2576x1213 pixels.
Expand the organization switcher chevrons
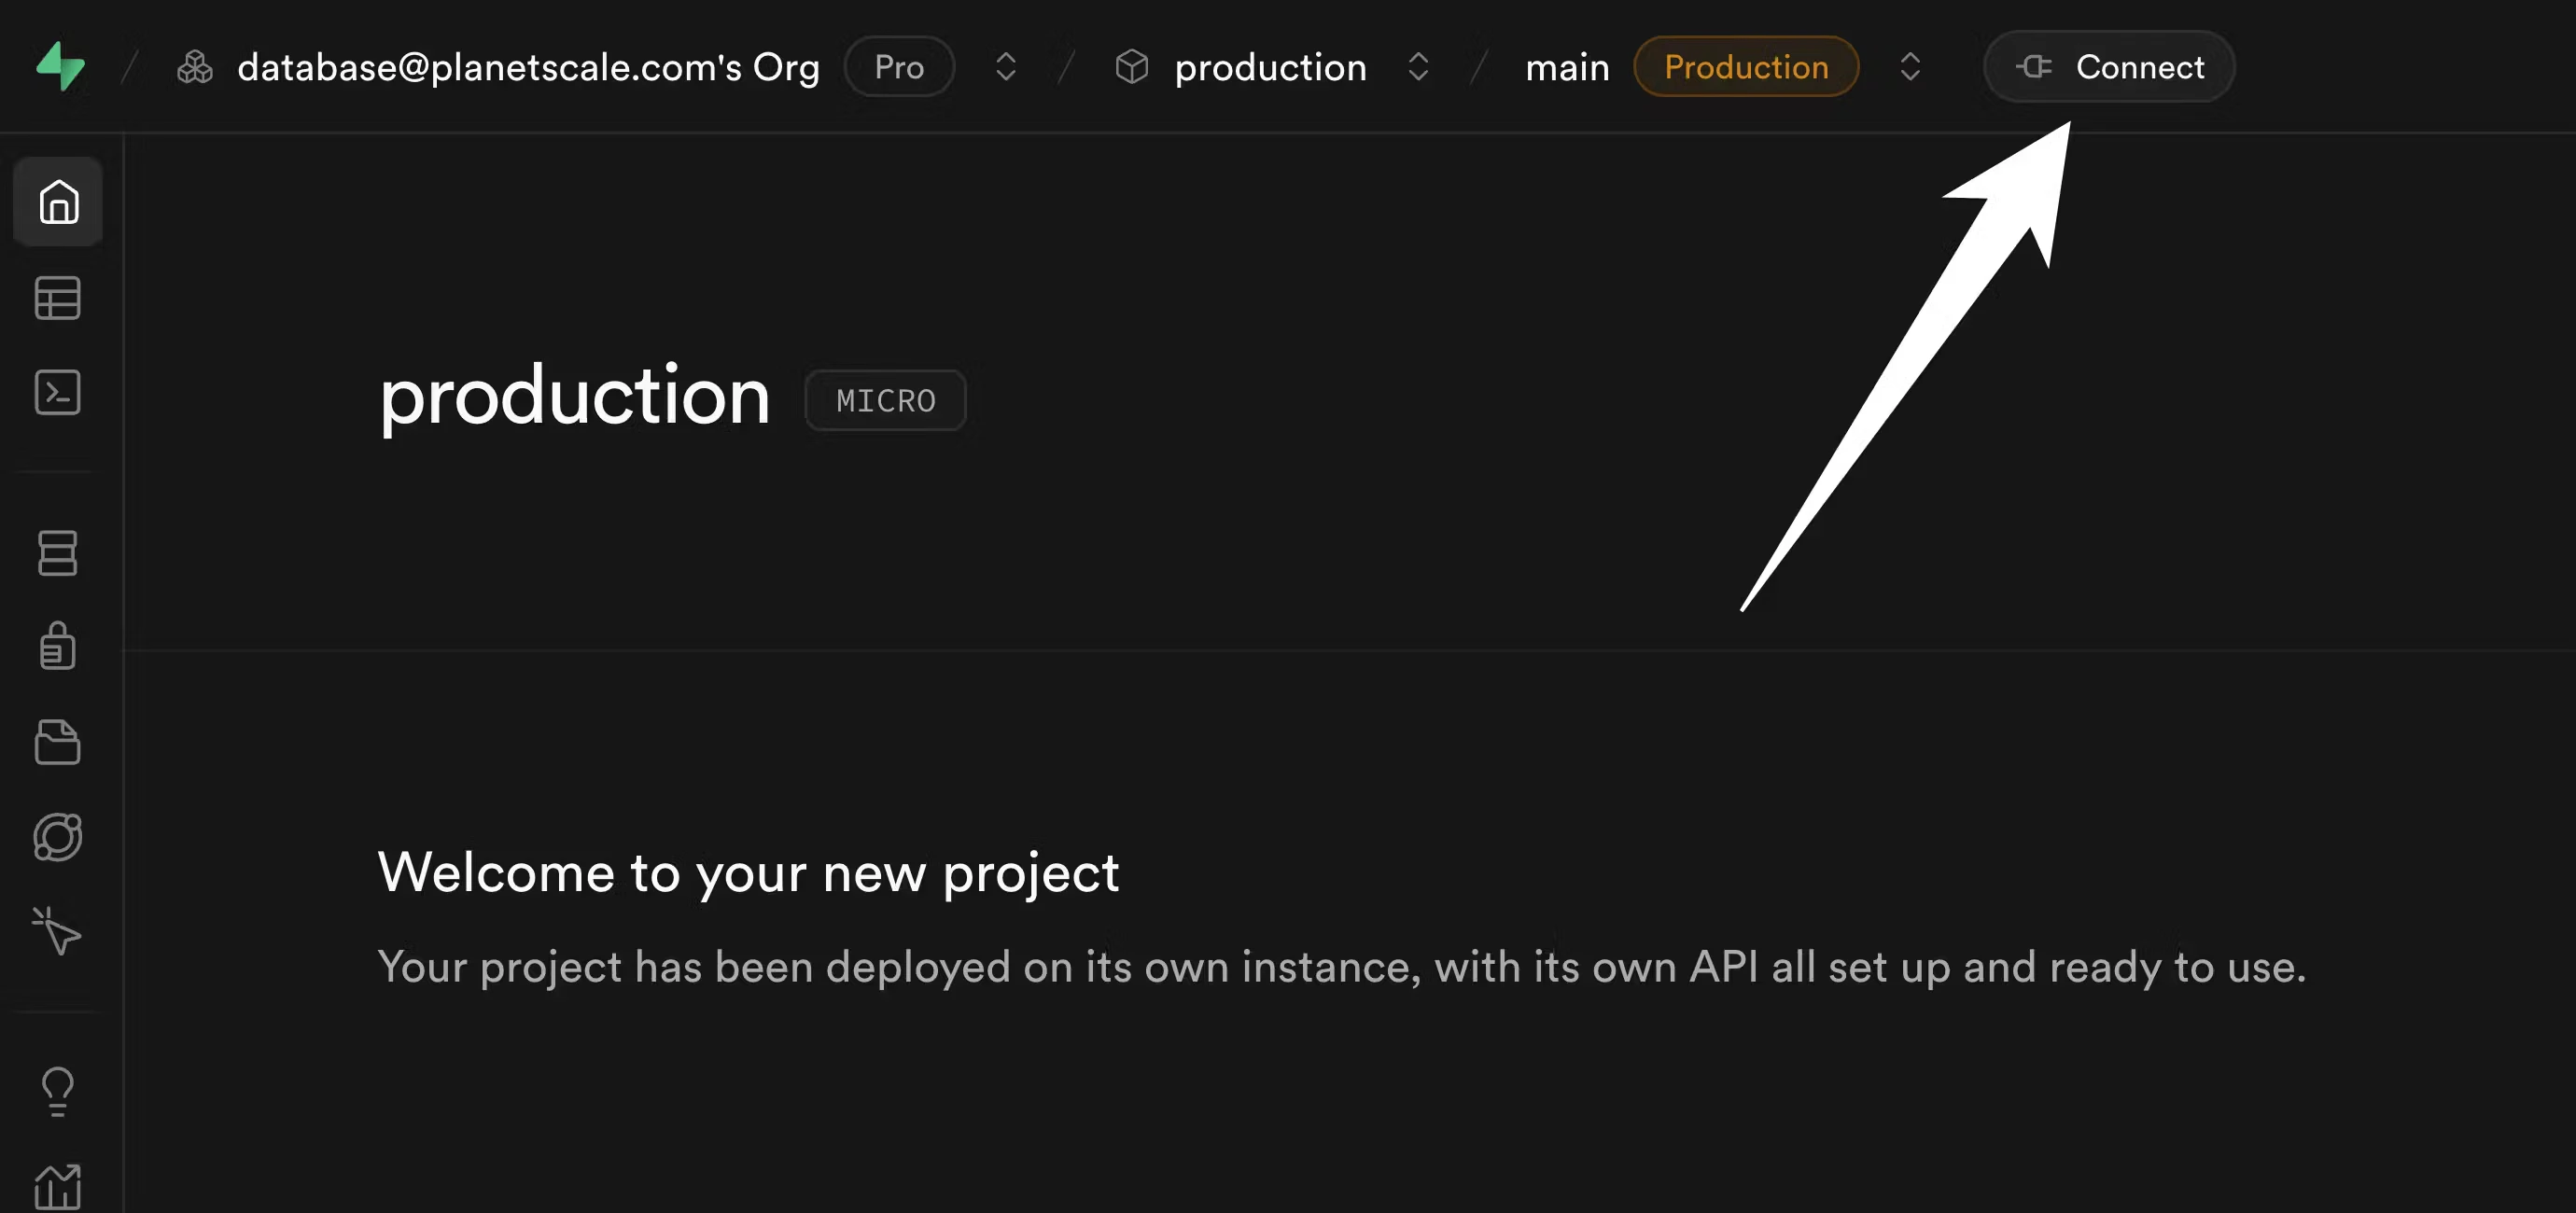click(1005, 67)
